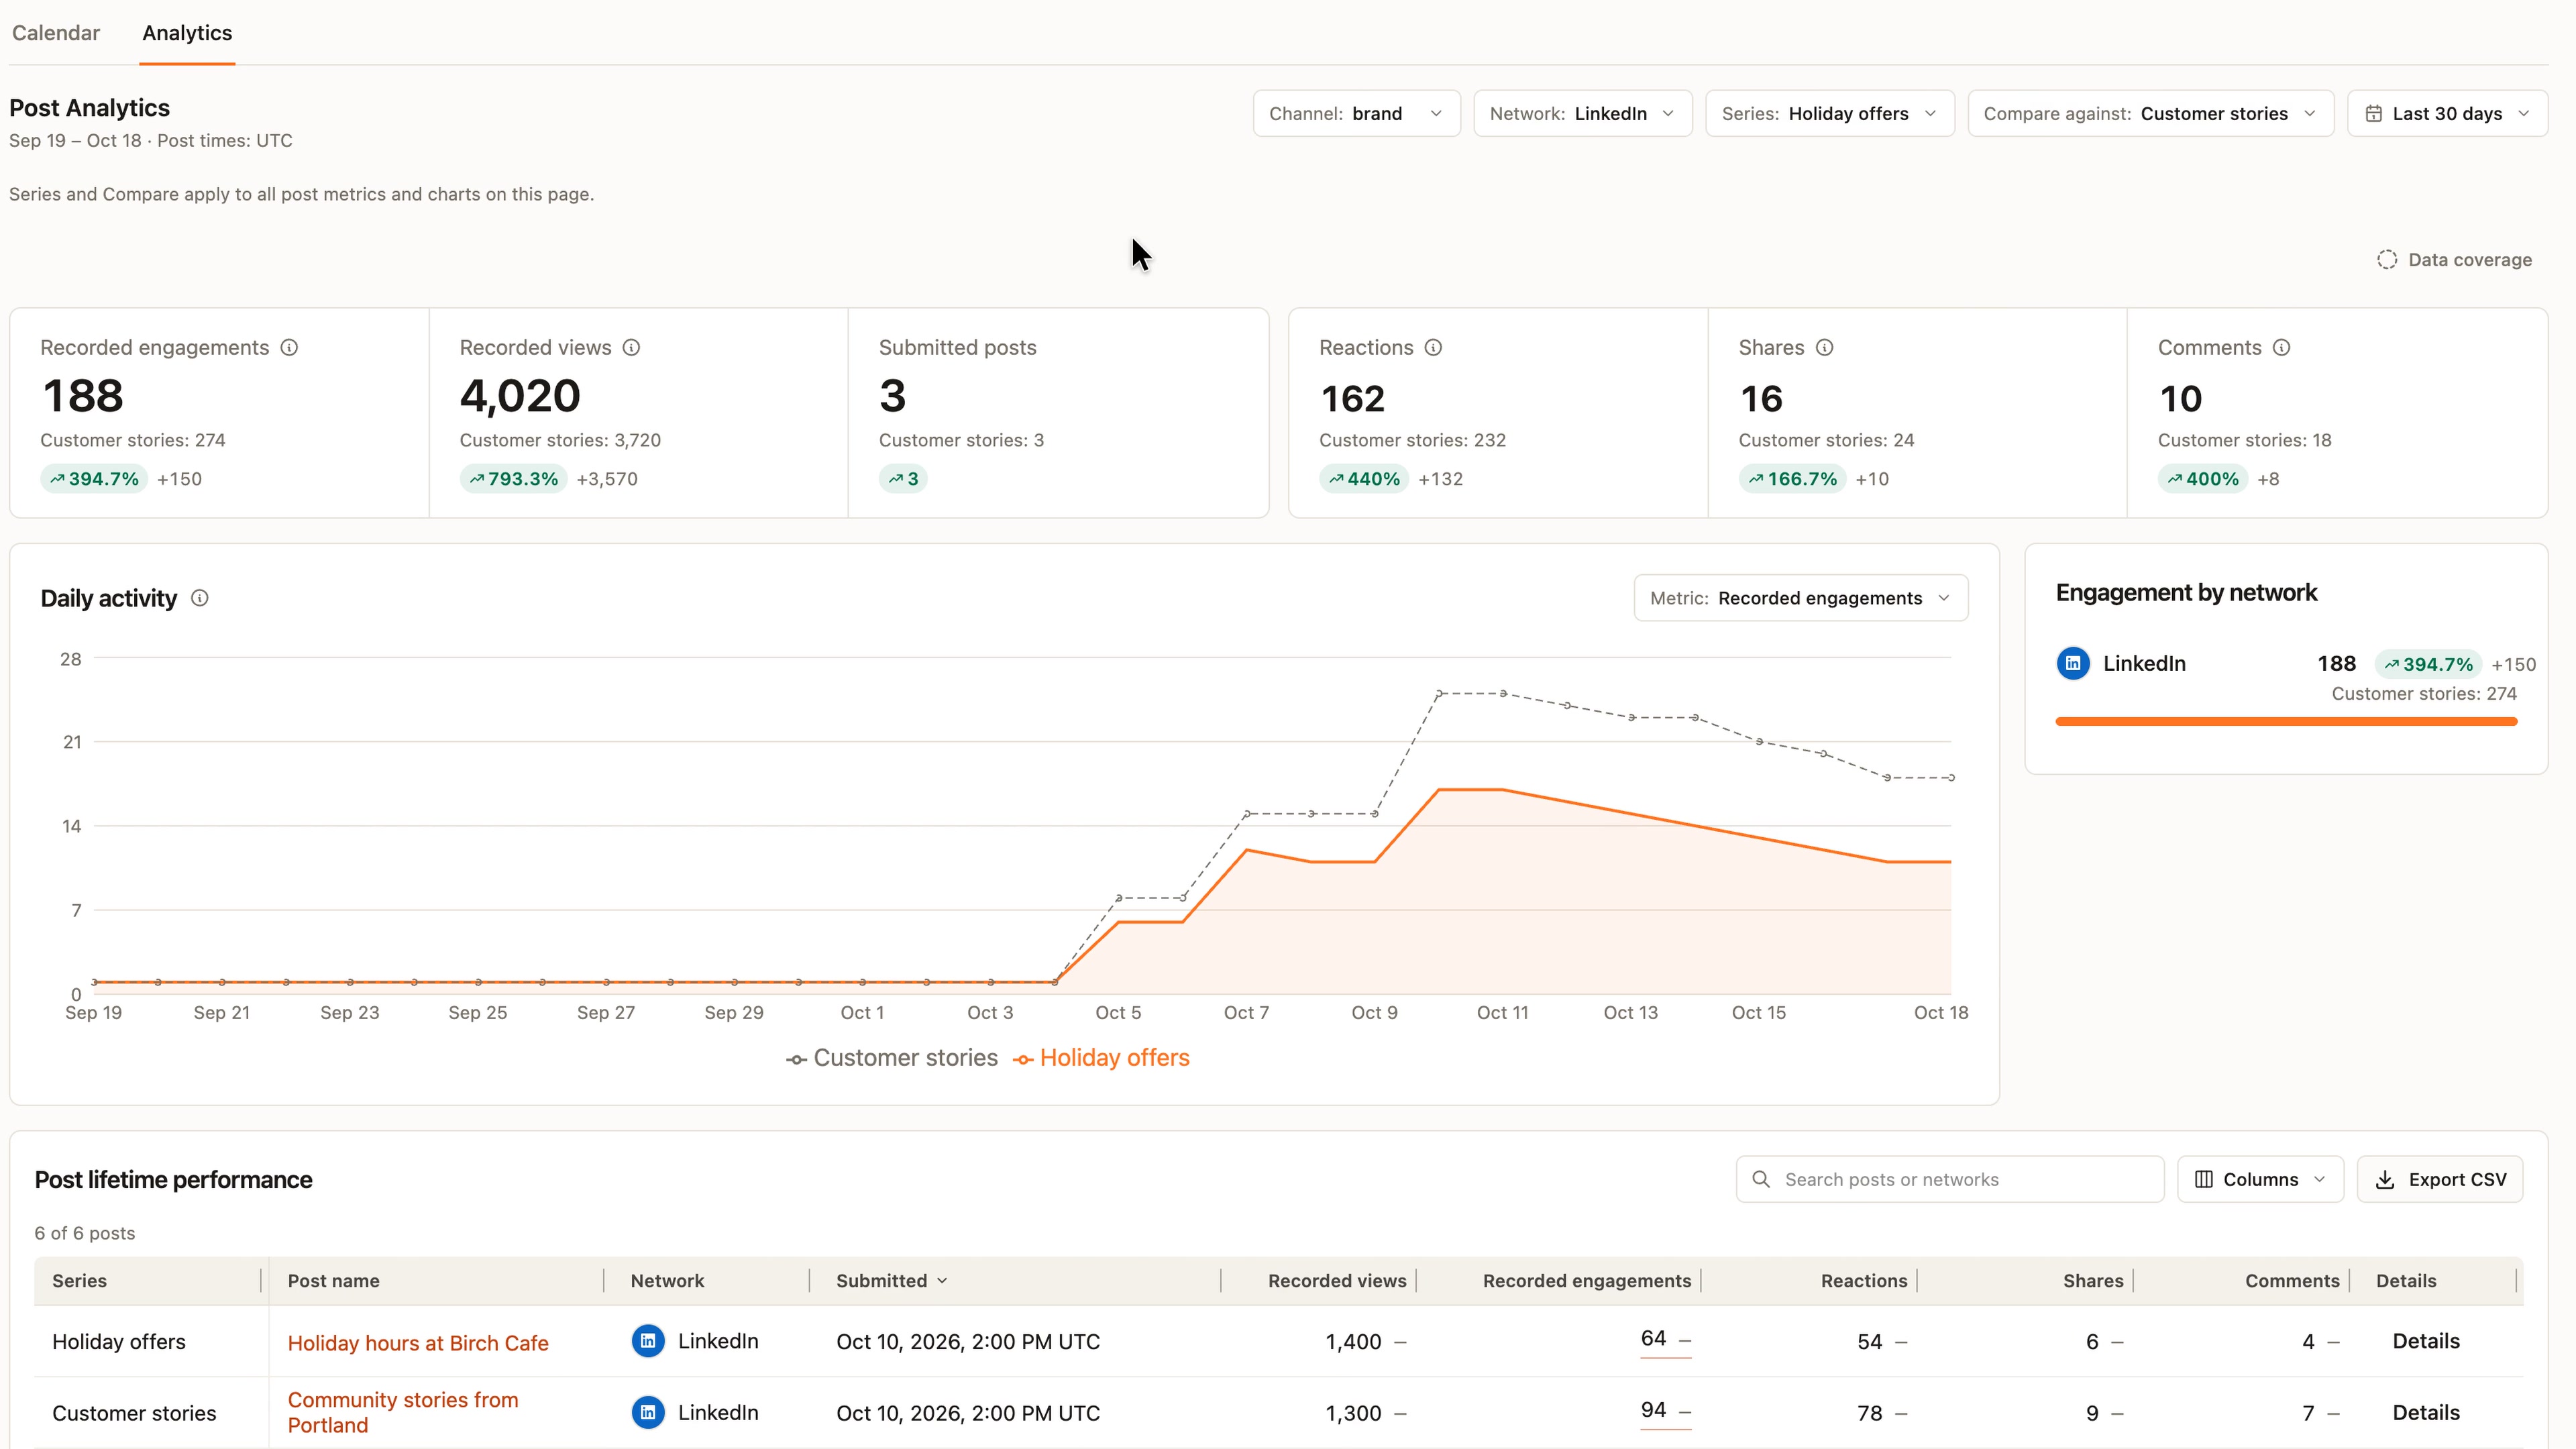Open the Metric: Recorded engagements dropdown
The height and width of the screenshot is (1449, 2576).
(x=1800, y=598)
